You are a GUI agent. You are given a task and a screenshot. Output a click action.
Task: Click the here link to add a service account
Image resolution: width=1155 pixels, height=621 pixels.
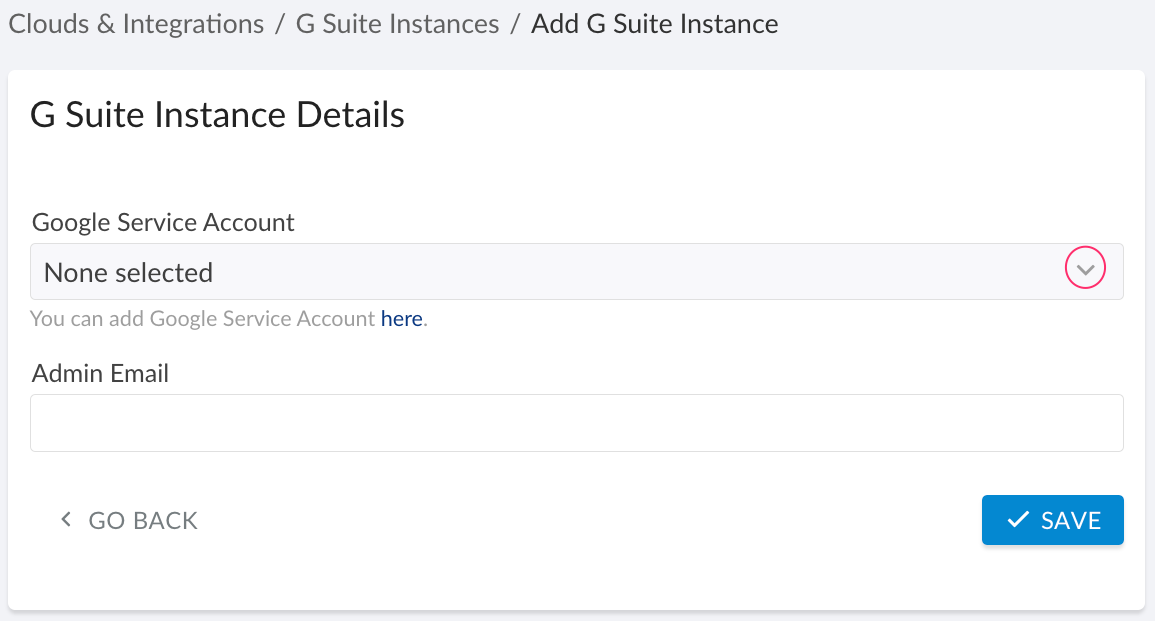(x=401, y=318)
